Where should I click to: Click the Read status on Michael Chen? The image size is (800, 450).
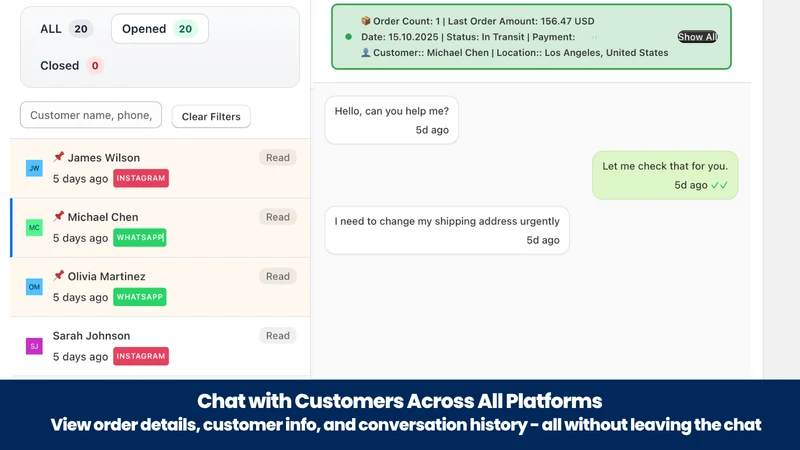click(x=278, y=217)
